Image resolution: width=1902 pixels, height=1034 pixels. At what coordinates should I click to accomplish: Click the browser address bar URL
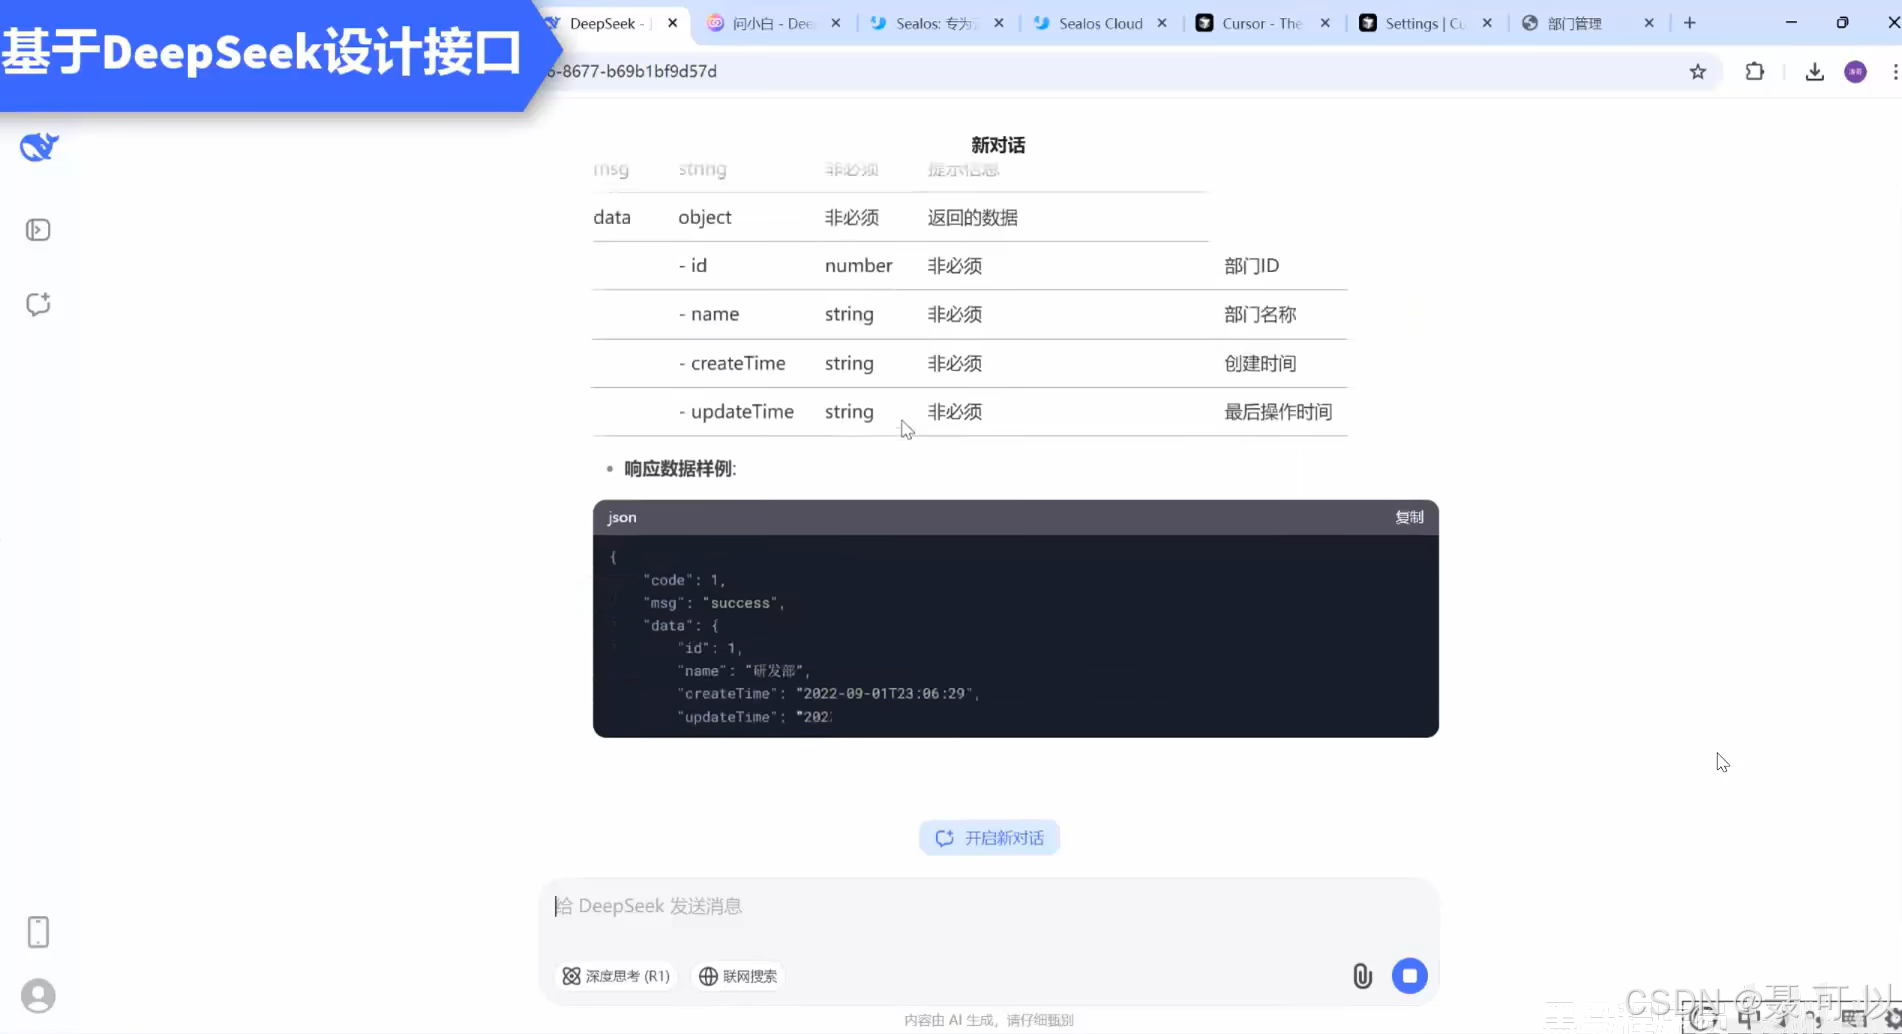[x=633, y=71]
